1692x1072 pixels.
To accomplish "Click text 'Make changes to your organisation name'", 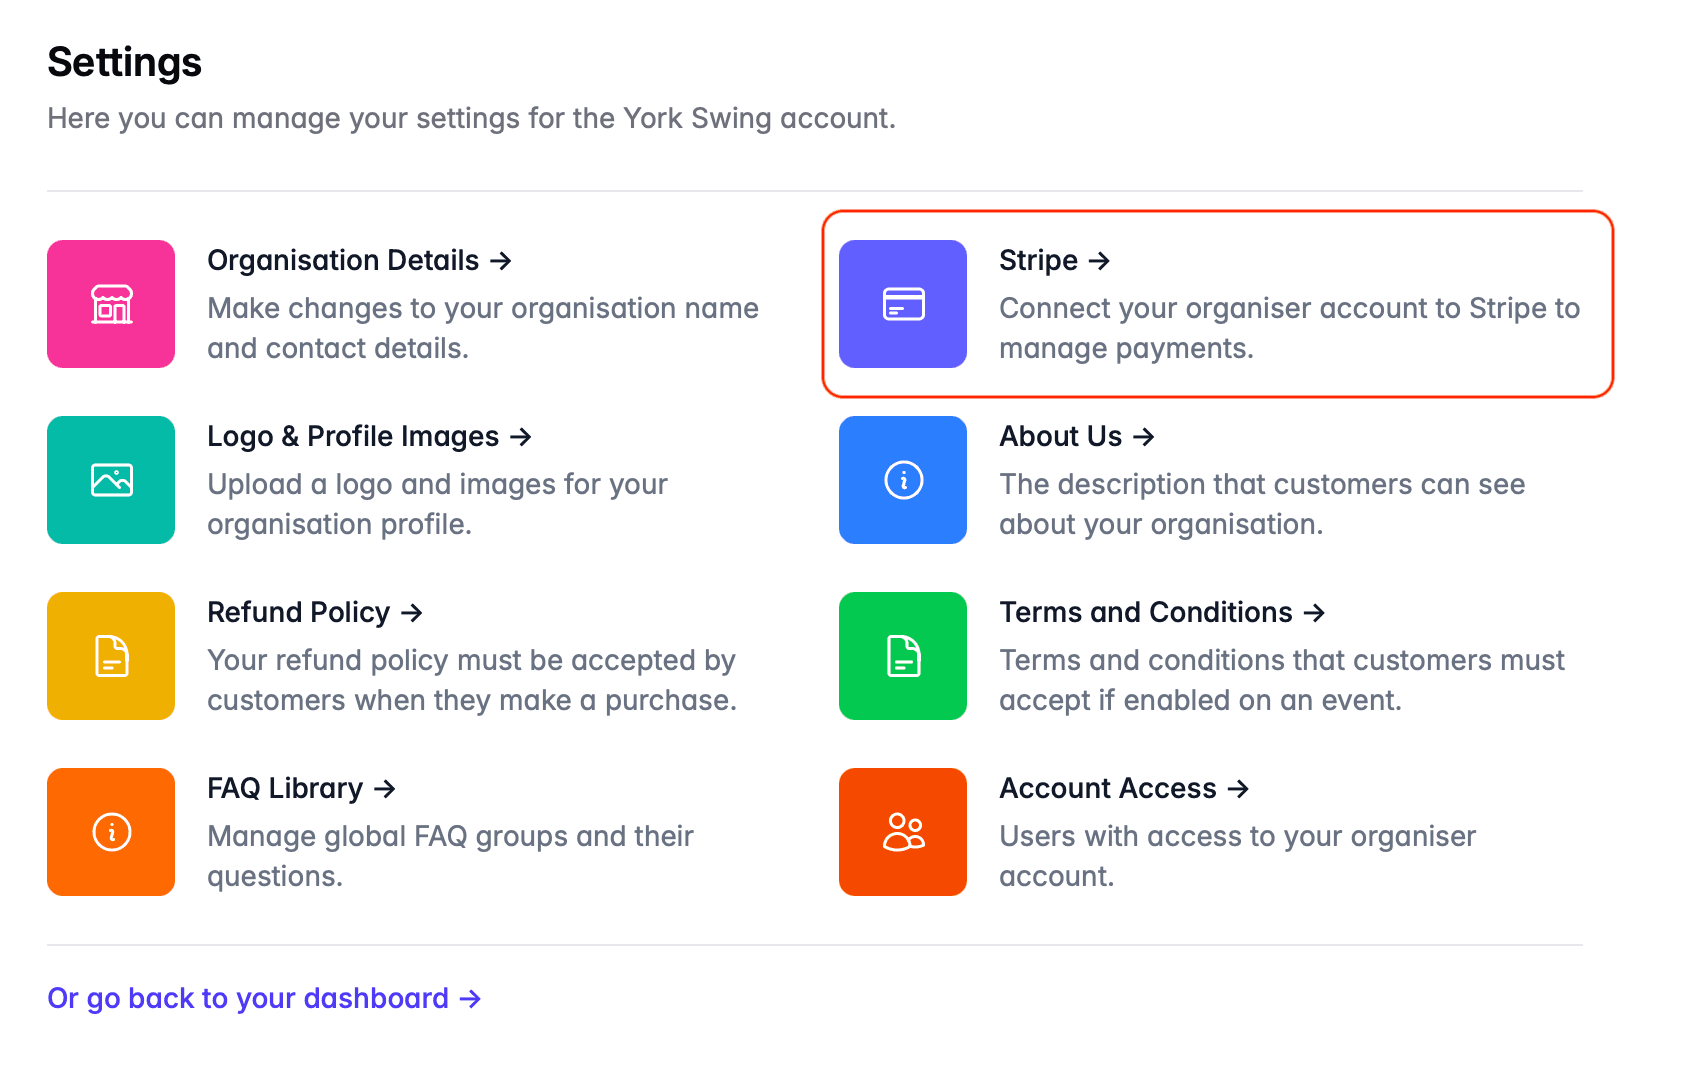I will click(x=483, y=308).
